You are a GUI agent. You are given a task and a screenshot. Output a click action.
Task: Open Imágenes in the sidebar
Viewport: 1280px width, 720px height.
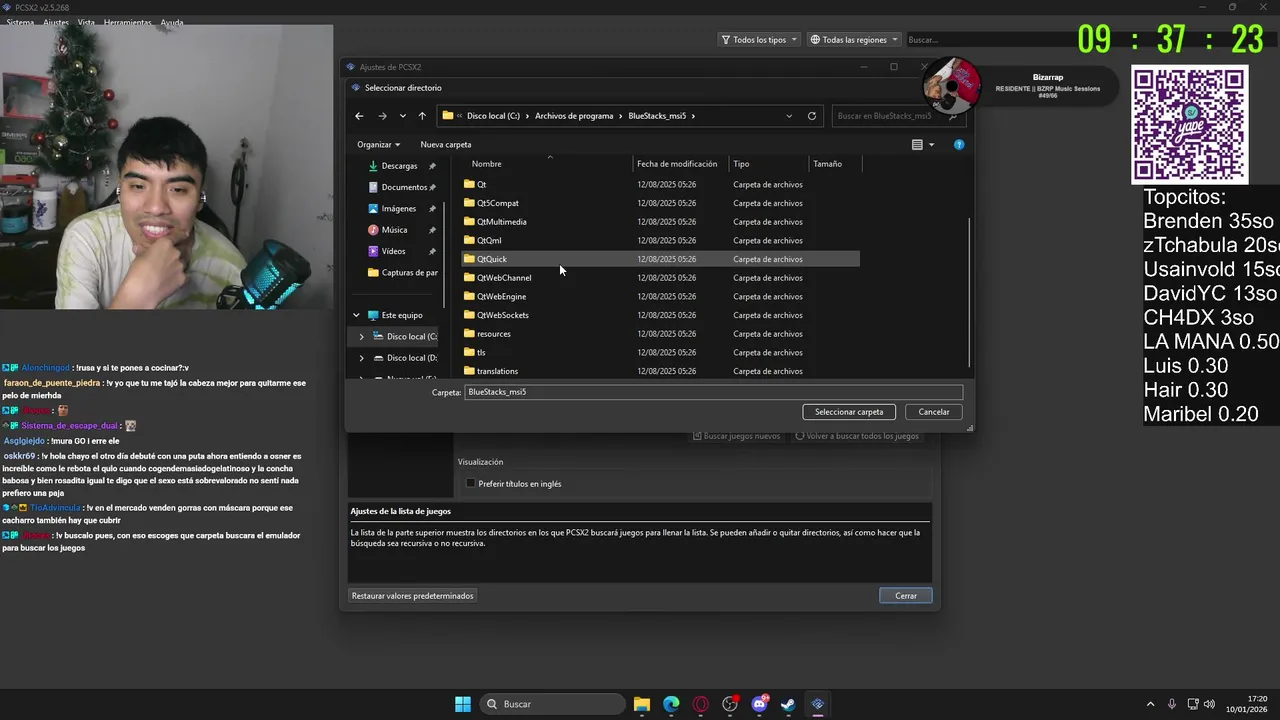point(398,209)
